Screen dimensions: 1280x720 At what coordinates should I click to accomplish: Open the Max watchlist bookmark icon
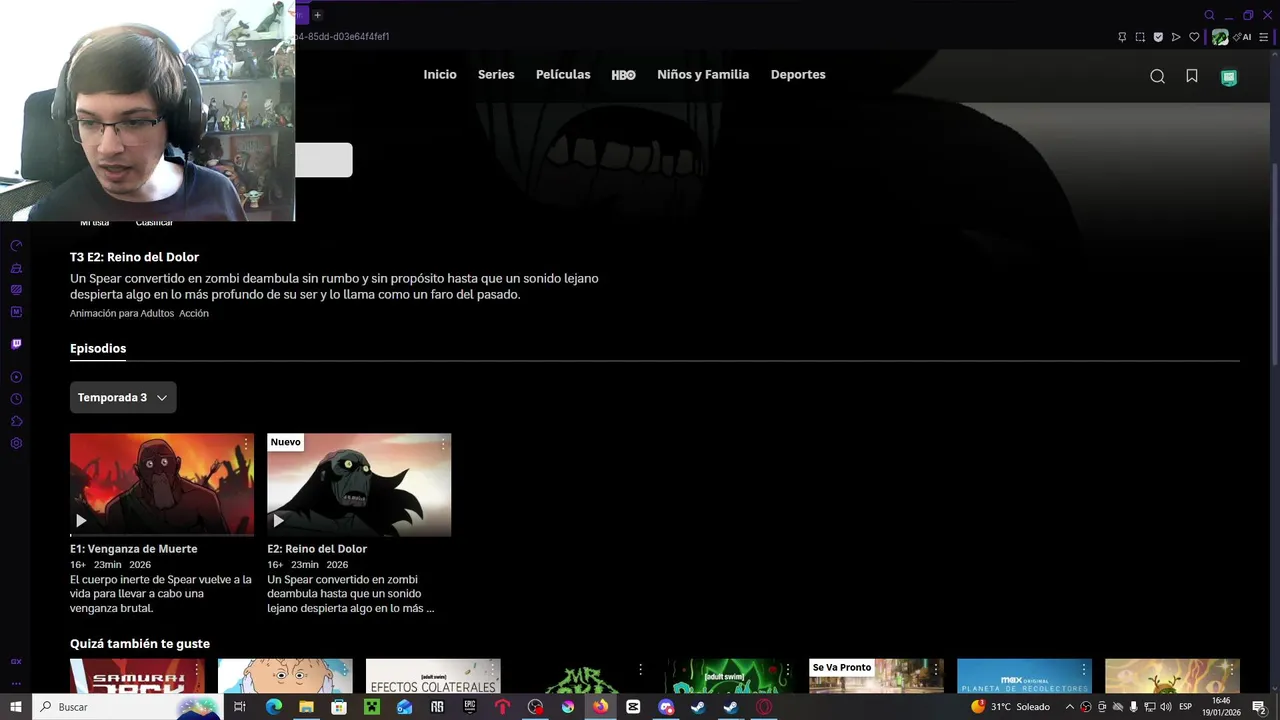tap(1192, 76)
